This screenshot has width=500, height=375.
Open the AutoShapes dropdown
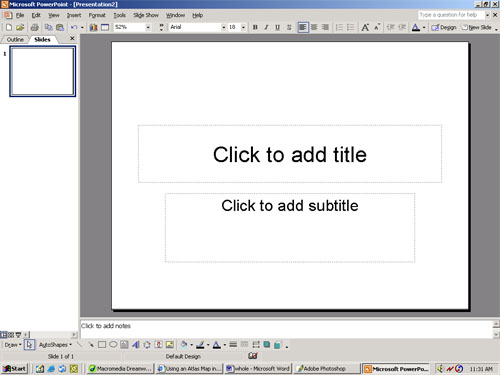[x=55, y=345]
